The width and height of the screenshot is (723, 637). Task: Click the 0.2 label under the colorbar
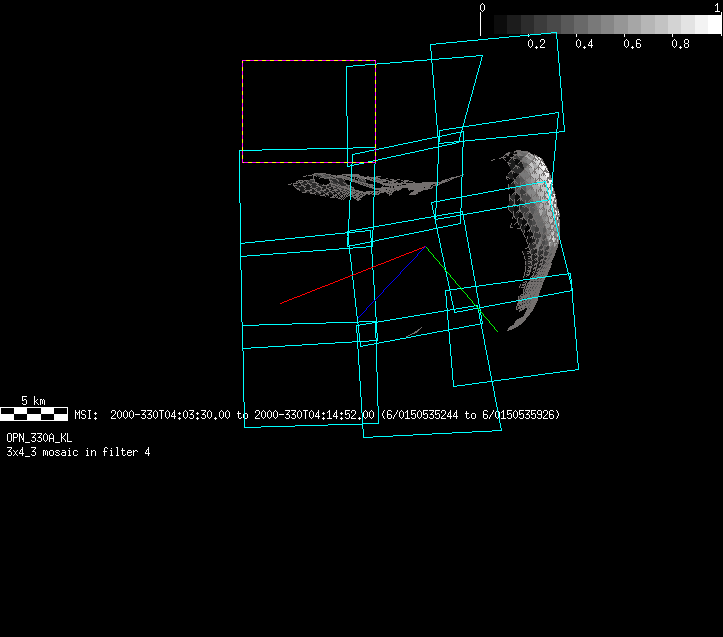[x=537, y=44]
